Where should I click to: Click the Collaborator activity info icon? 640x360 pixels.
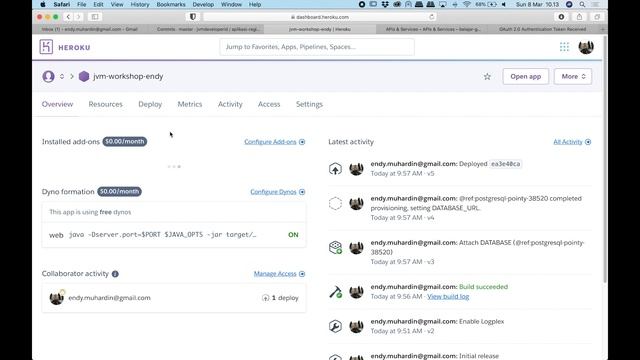click(x=115, y=274)
